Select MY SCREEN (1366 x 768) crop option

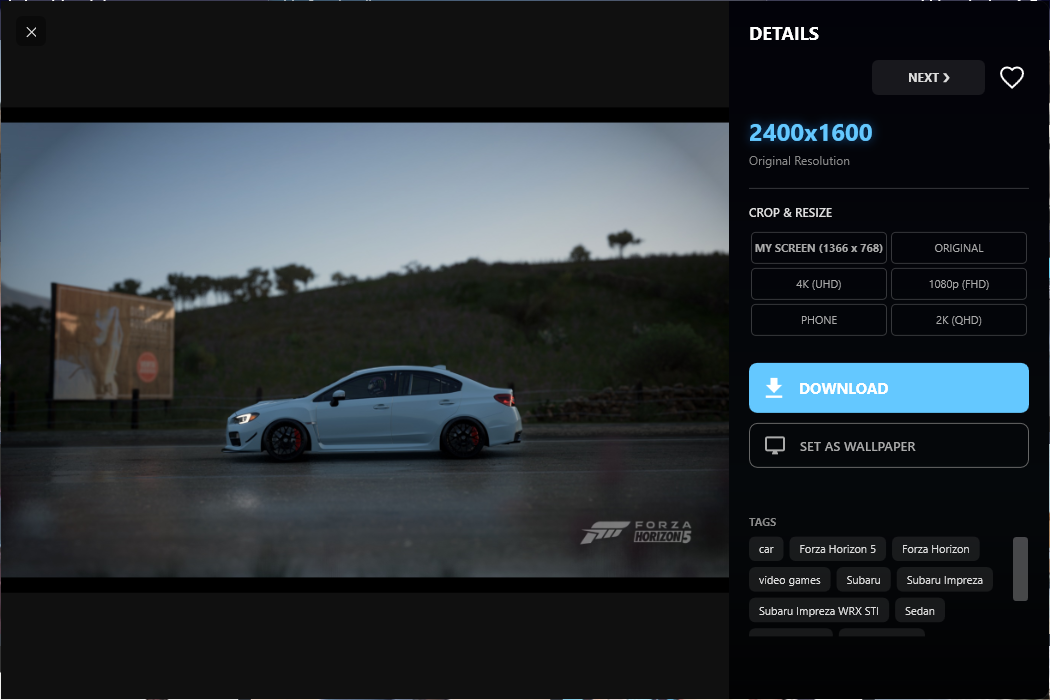point(818,248)
